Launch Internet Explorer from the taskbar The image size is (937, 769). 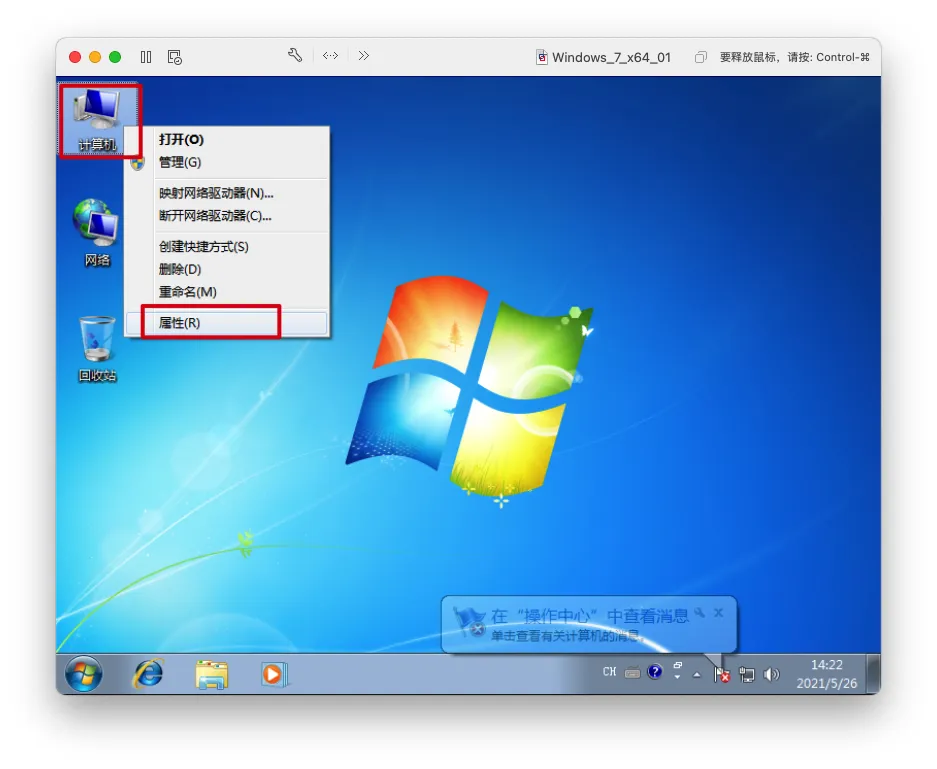coord(148,673)
